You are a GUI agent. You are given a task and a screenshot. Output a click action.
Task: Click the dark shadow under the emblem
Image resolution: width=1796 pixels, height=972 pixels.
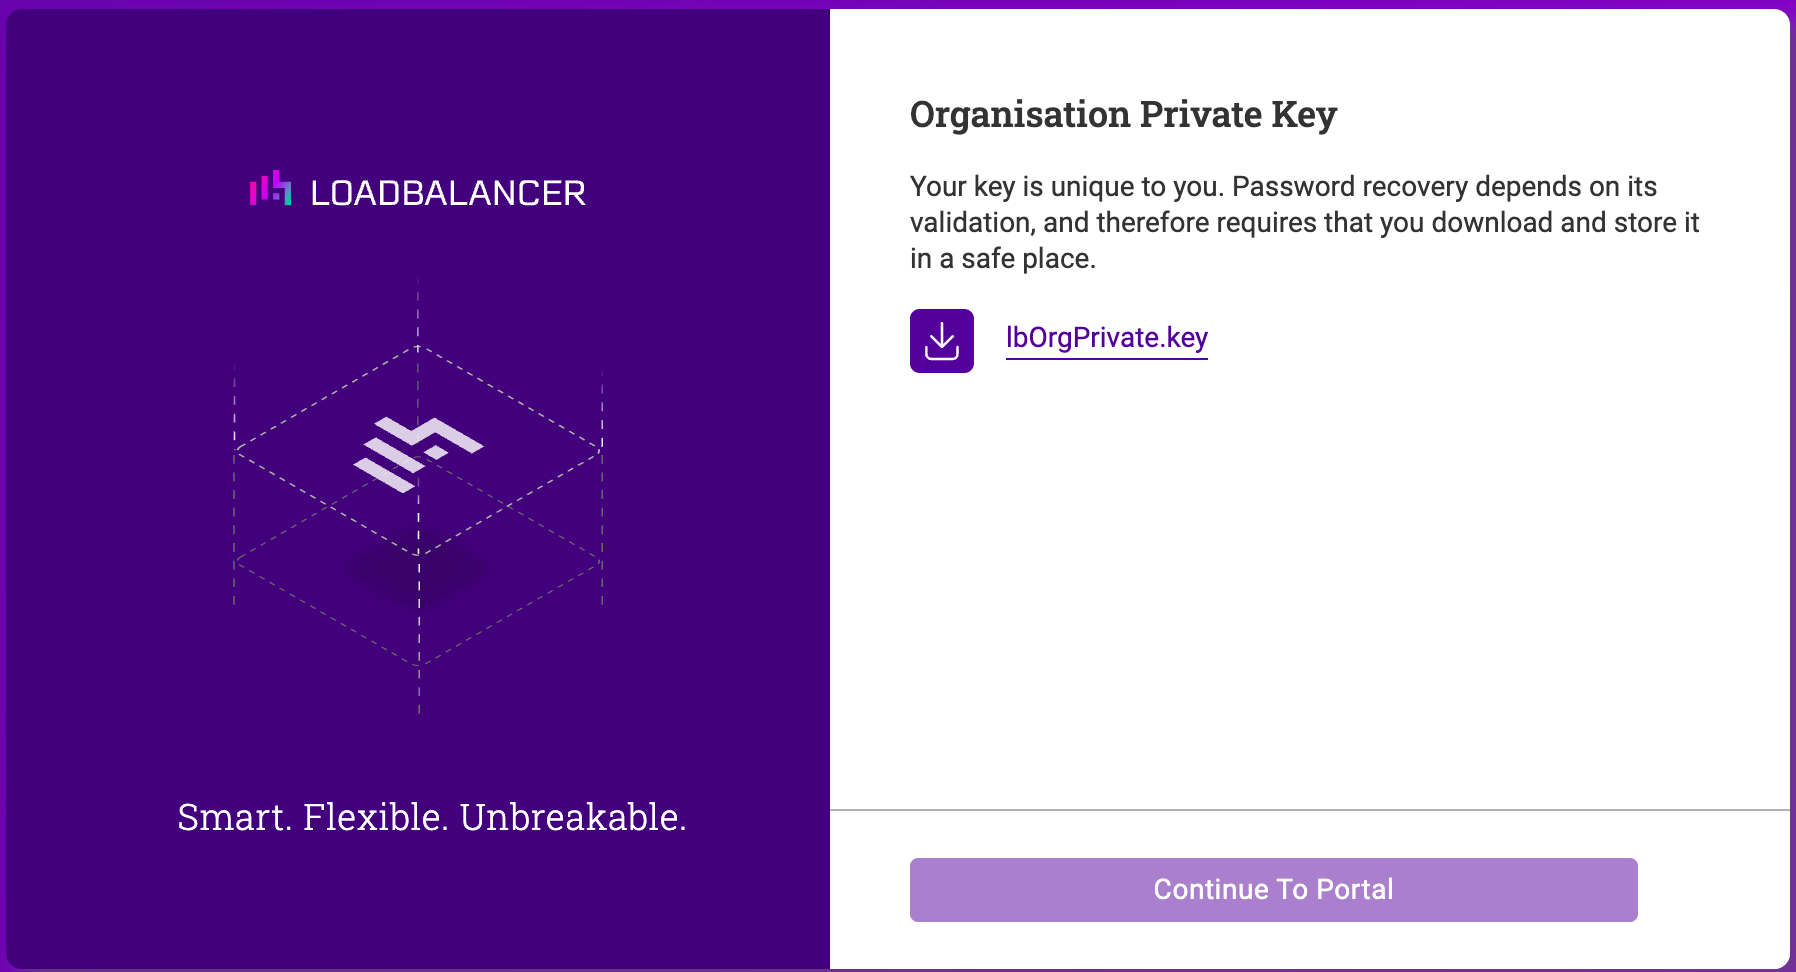[x=418, y=570]
